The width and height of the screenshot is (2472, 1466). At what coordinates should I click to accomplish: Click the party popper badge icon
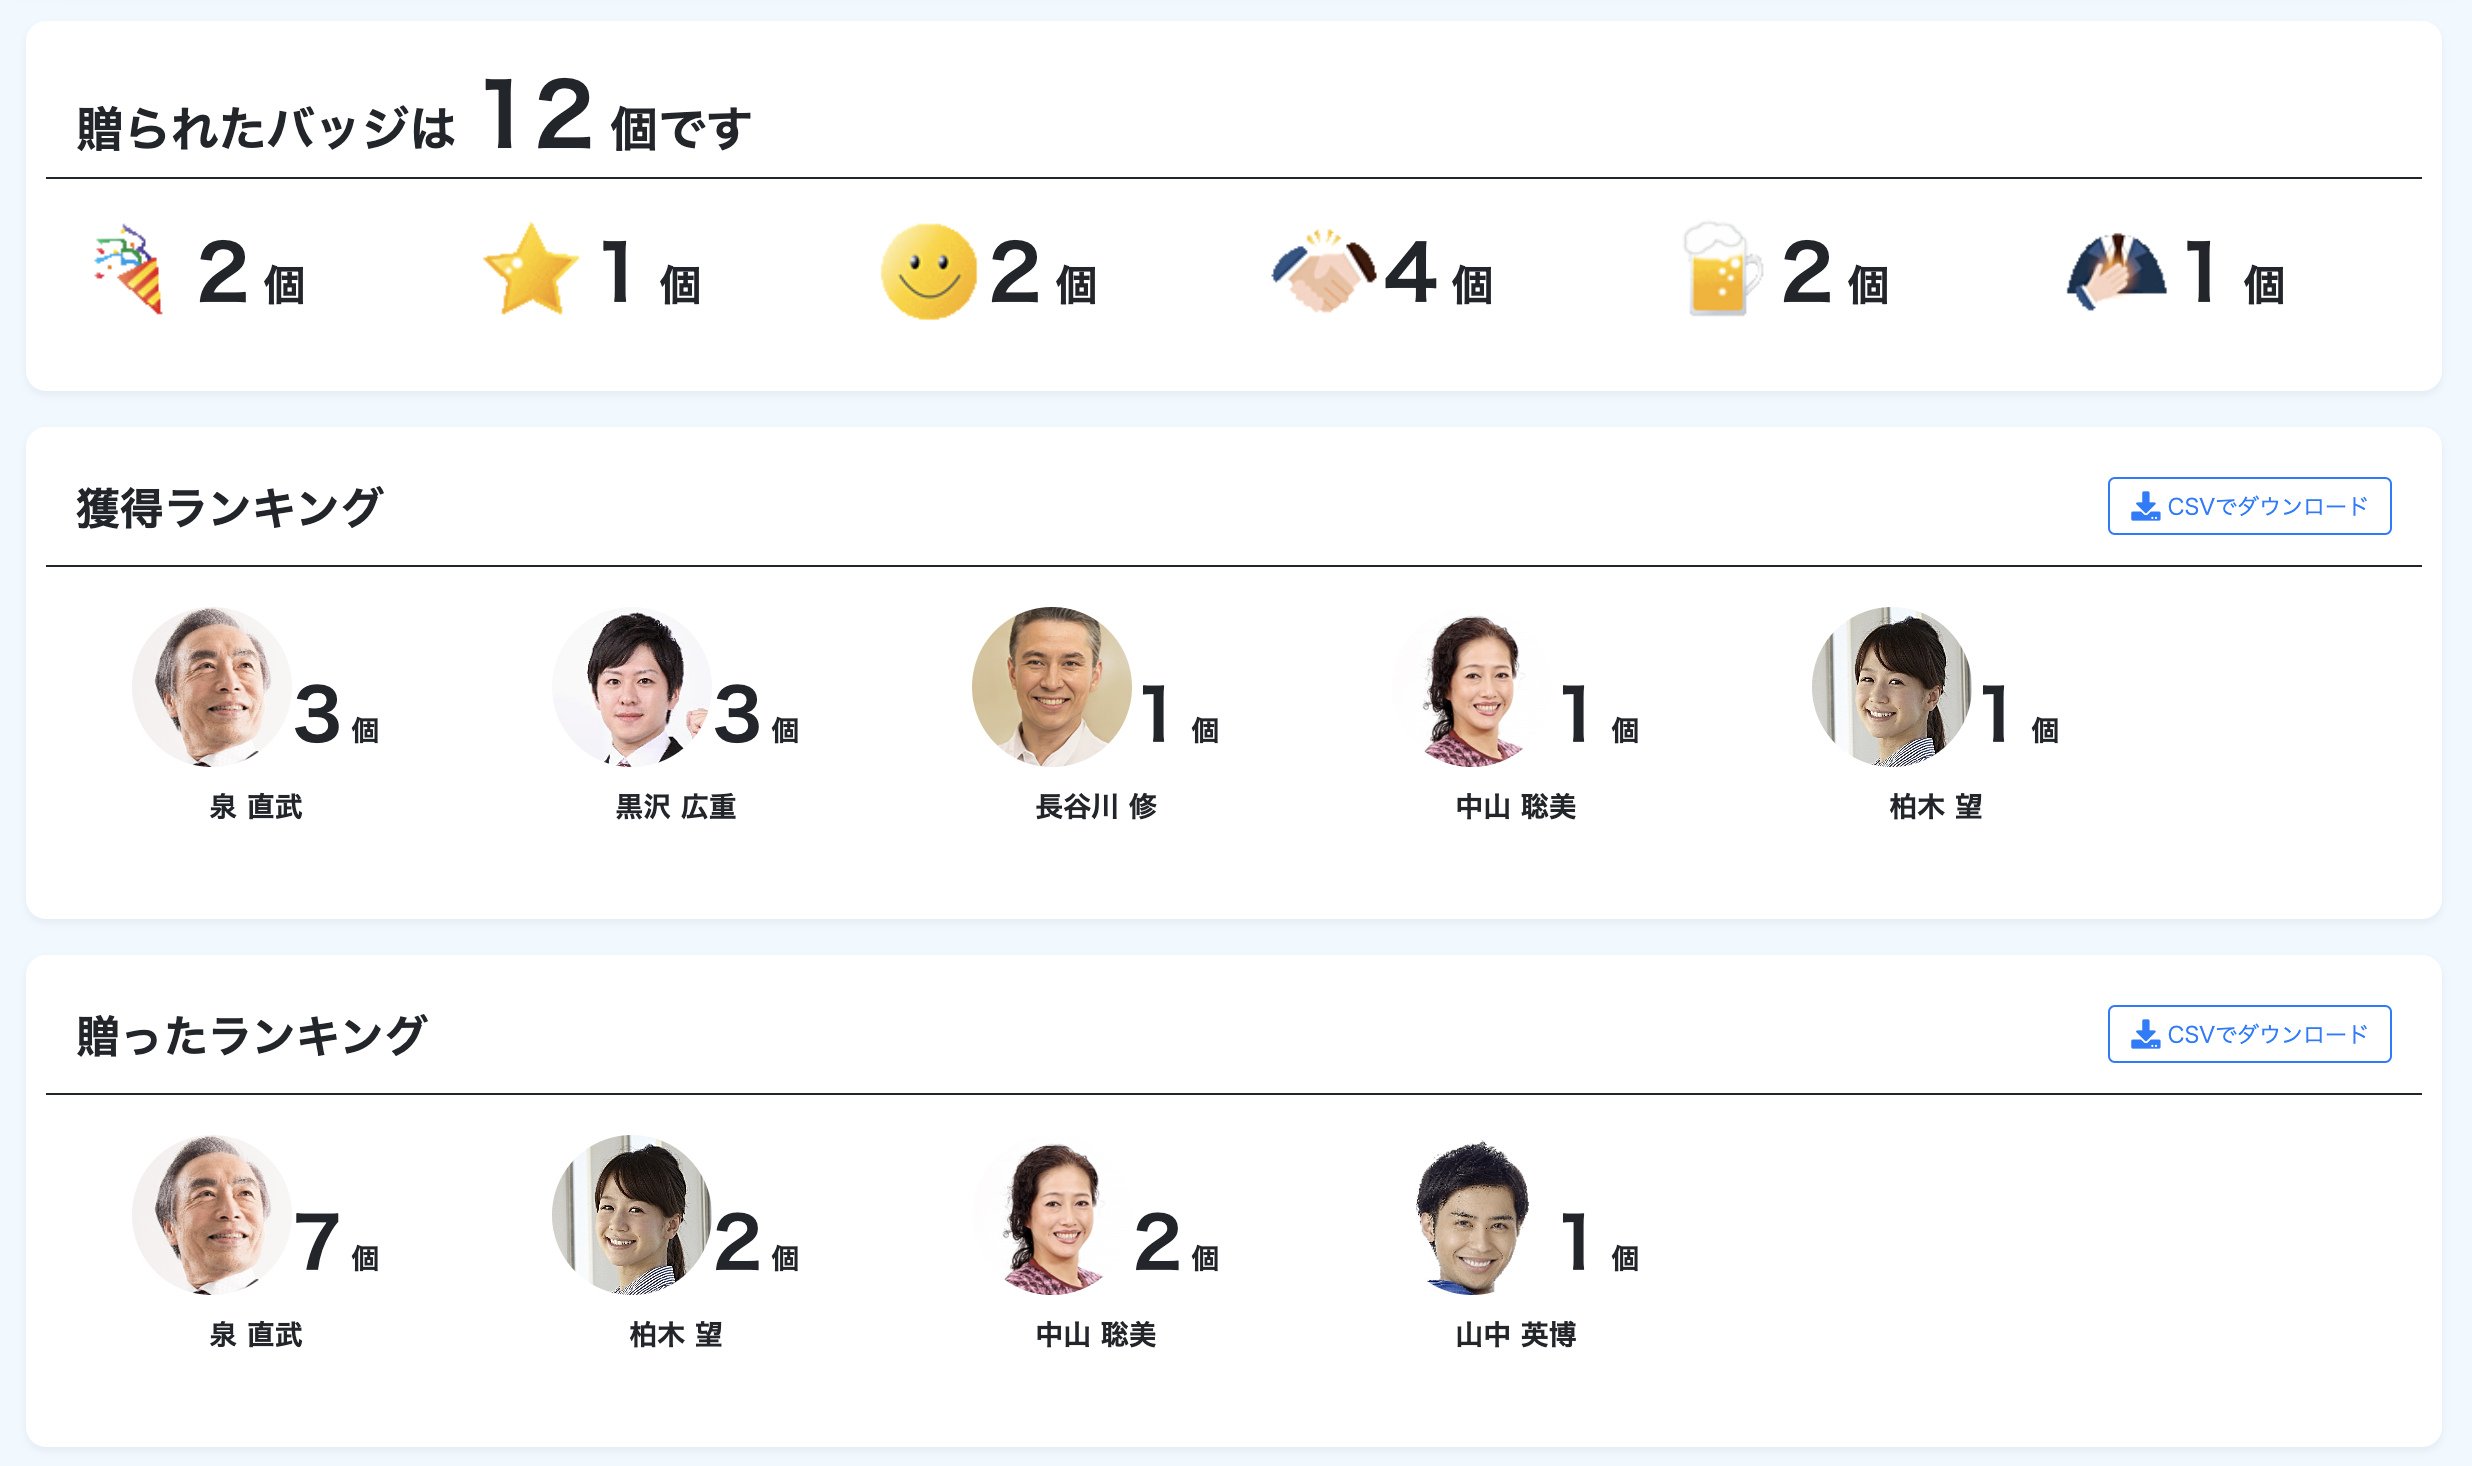(x=129, y=269)
